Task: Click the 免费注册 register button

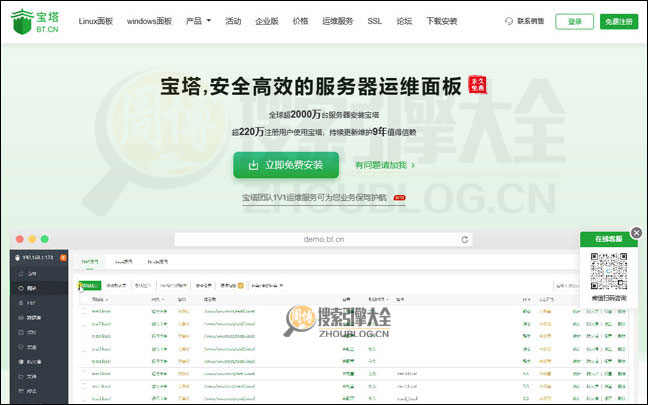Action: coord(619,21)
